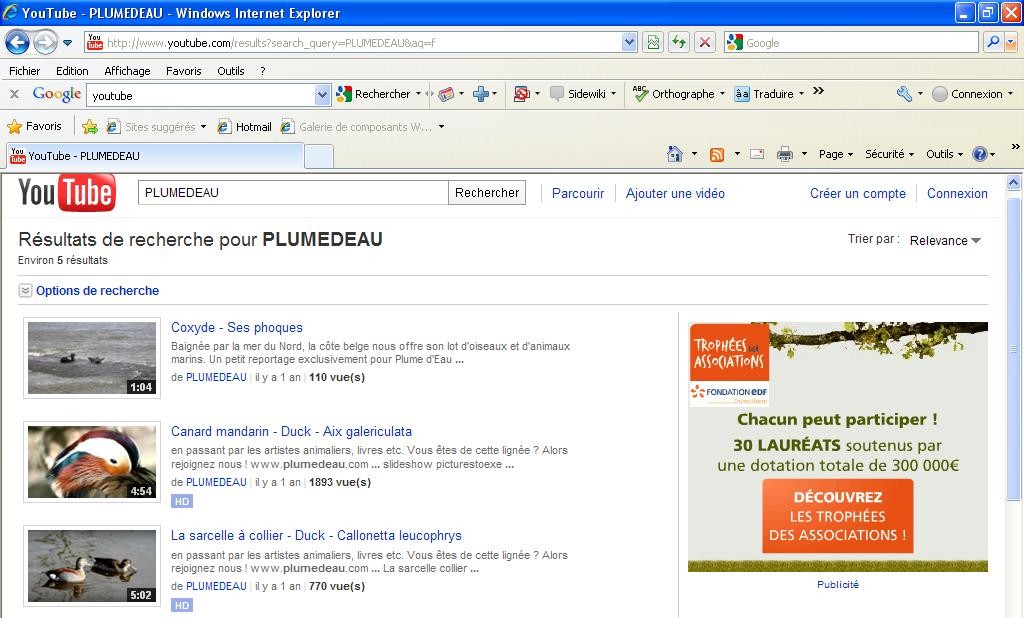Click the Google toolbar wrench settings icon

point(904,94)
